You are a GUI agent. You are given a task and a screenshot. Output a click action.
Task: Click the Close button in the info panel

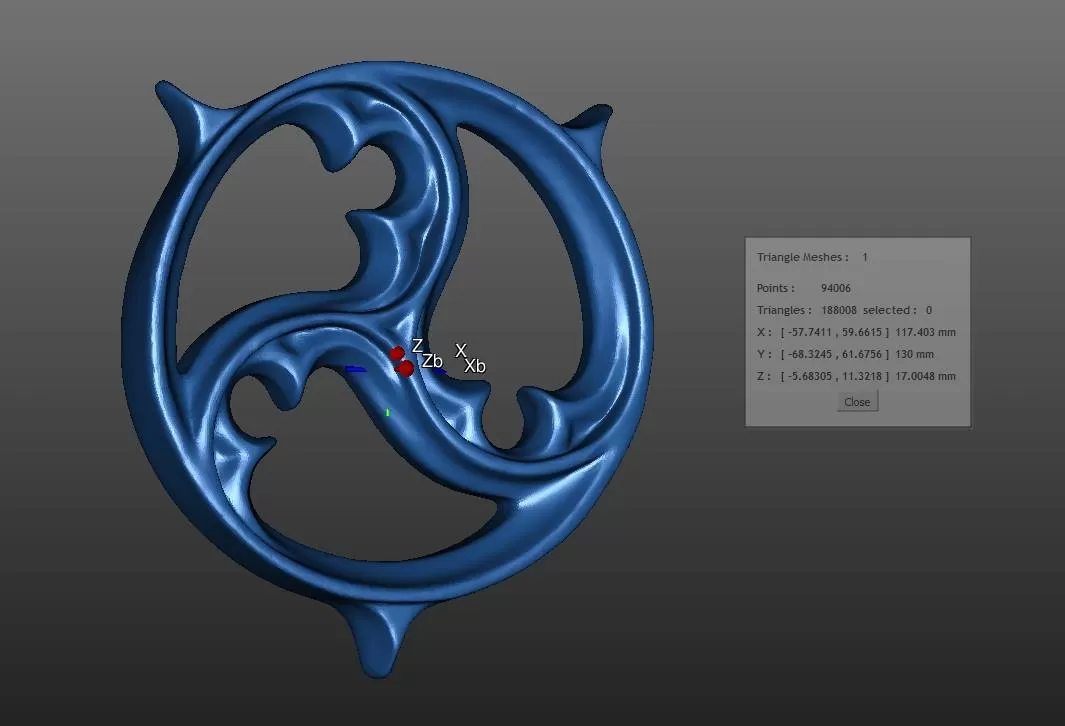click(857, 402)
